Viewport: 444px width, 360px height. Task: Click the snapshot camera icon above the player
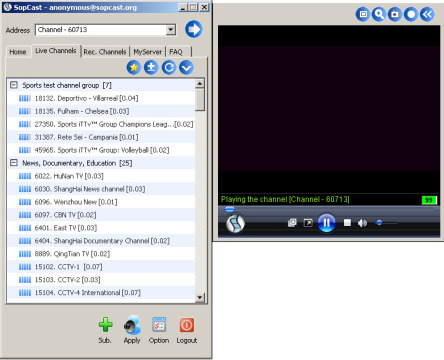(395, 14)
